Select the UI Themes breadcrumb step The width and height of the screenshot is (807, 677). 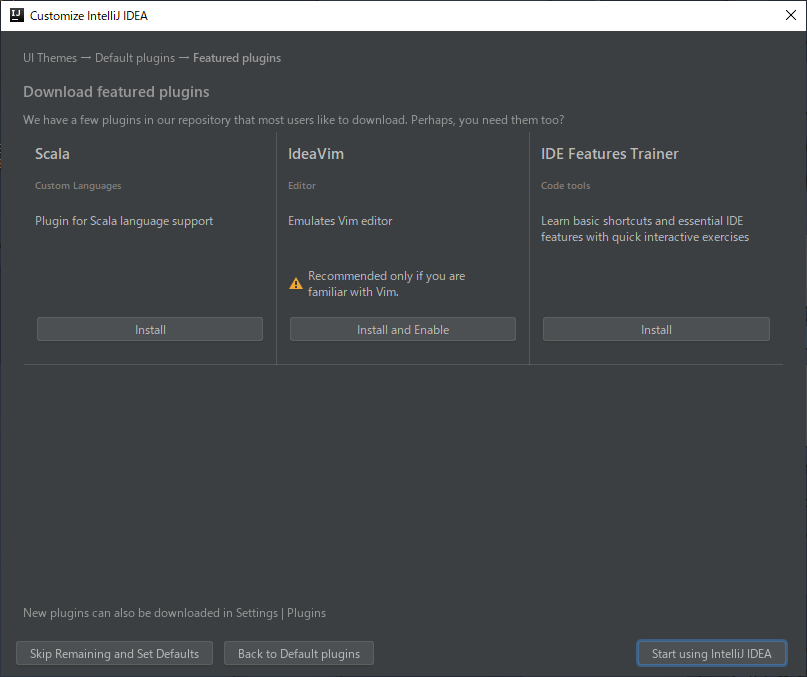50,58
